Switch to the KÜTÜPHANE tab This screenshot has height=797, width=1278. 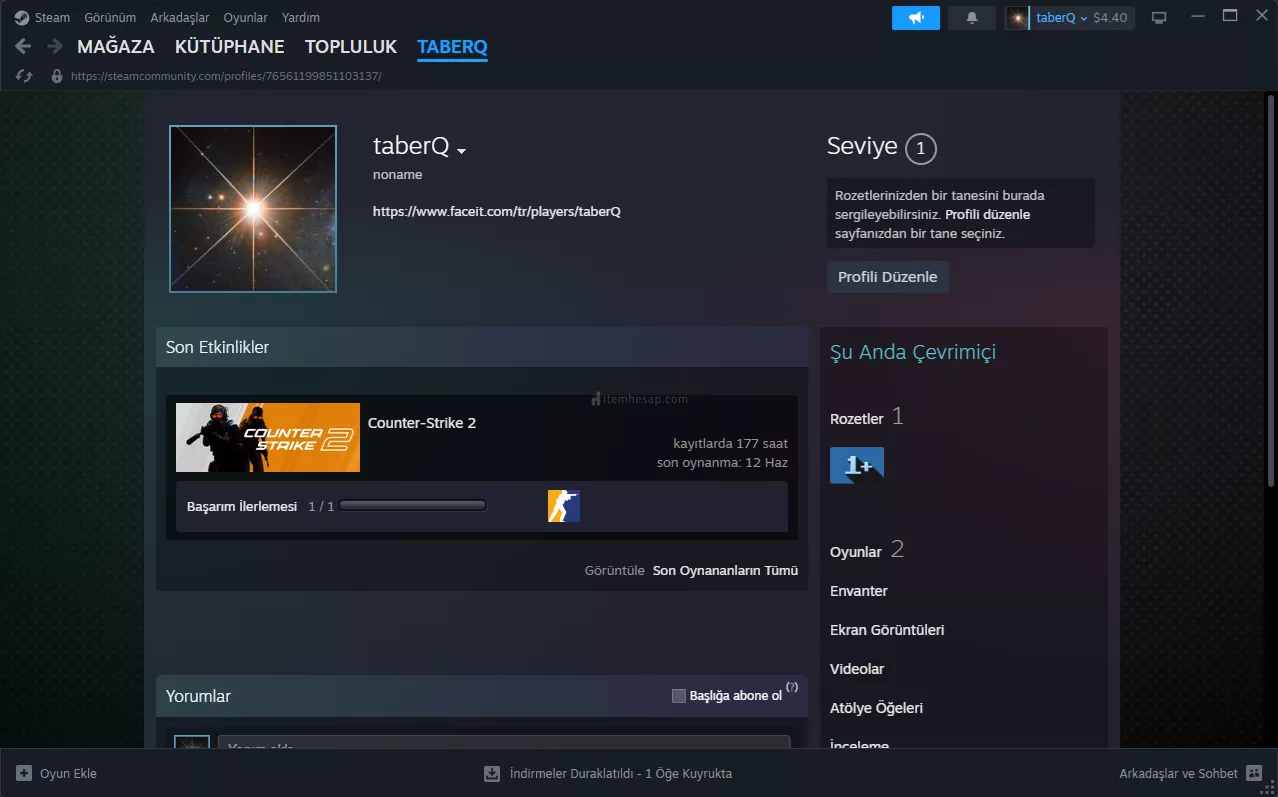coord(229,47)
